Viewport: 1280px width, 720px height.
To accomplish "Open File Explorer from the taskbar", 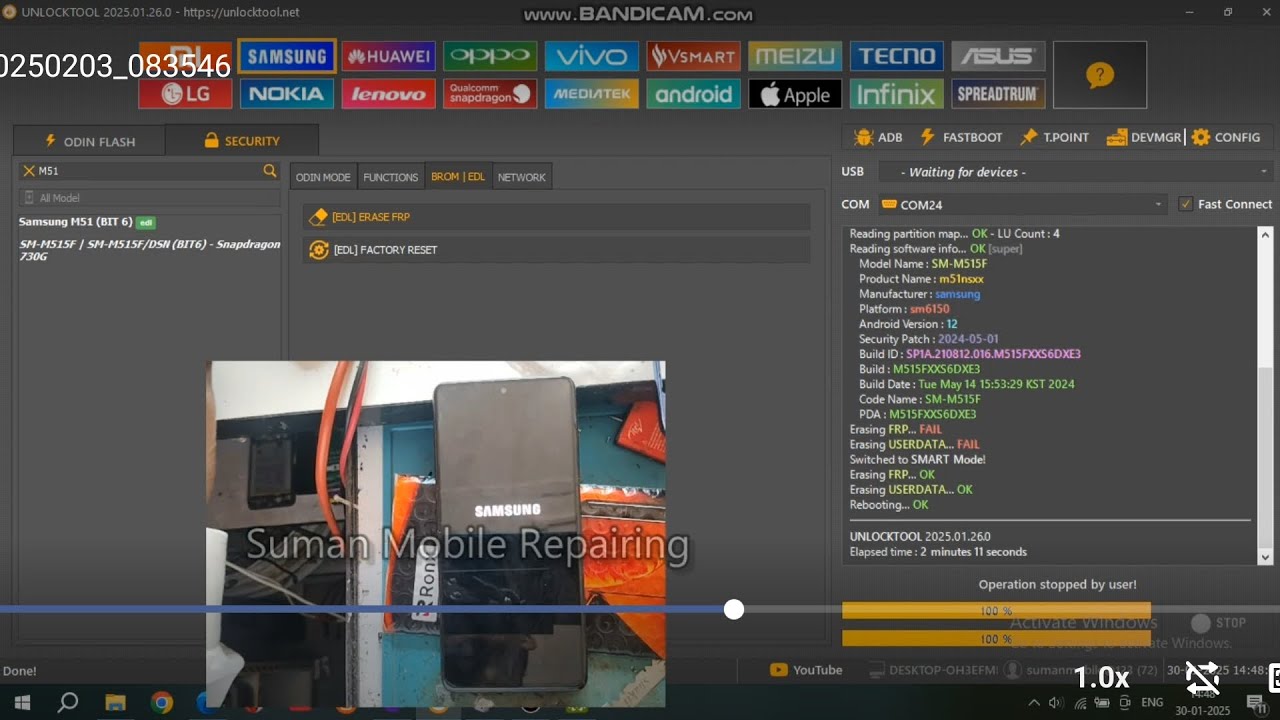I will tap(115, 703).
